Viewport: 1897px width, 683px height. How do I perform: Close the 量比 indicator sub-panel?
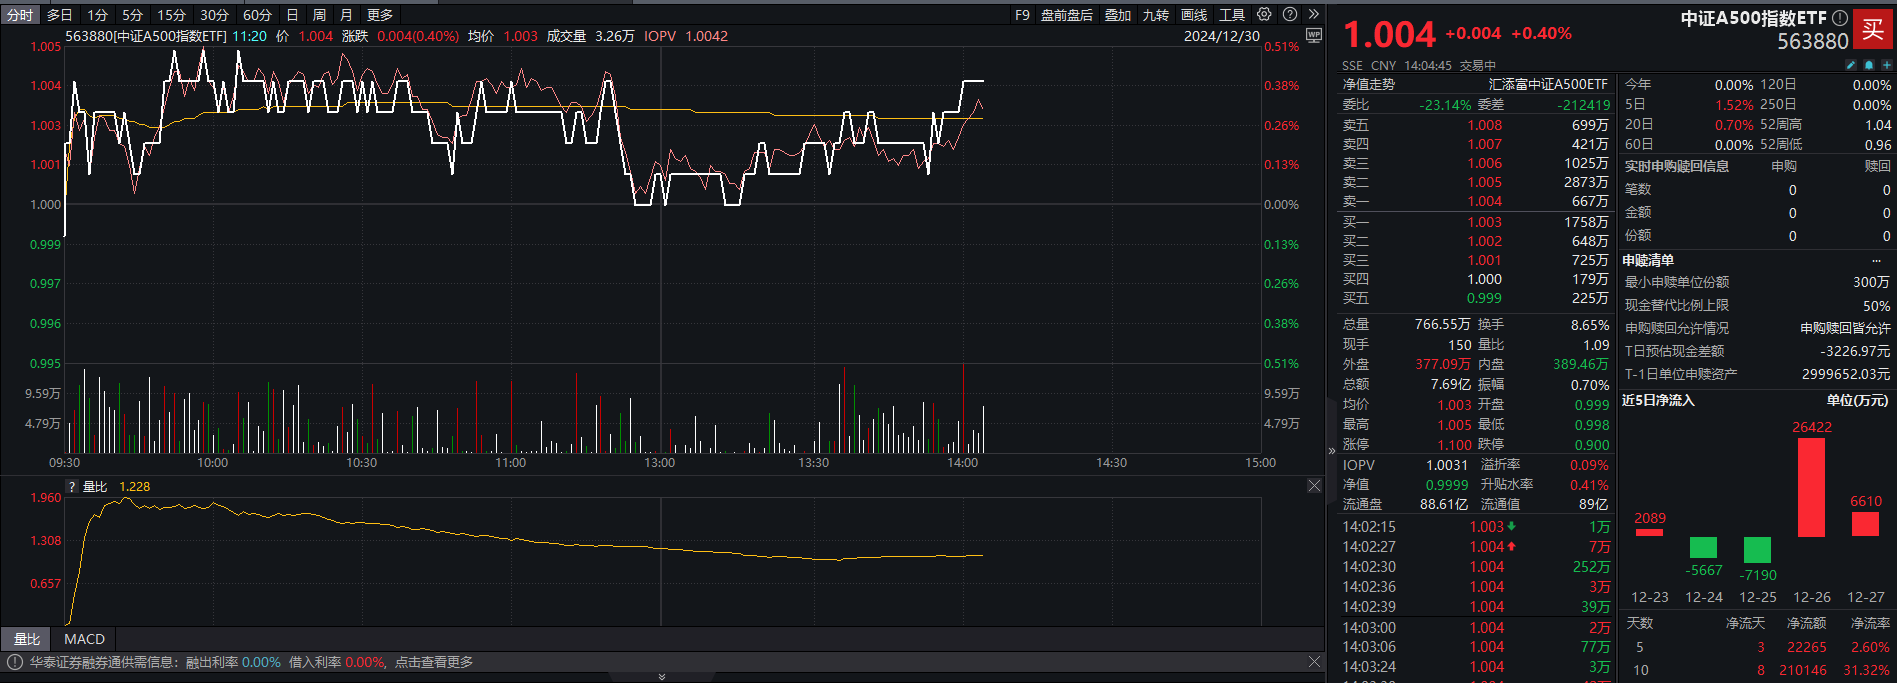coord(1314,486)
